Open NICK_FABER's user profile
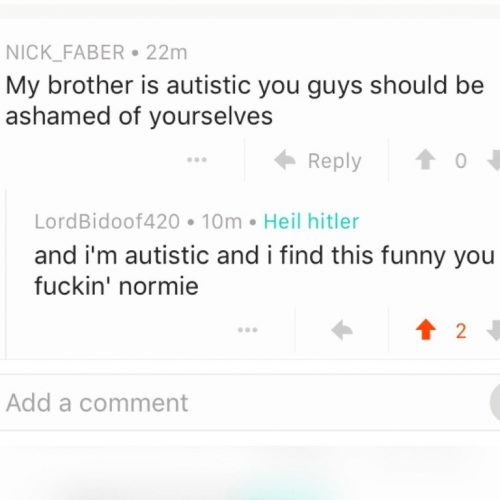Screen dimensions: 500x500 pos(65,53)
